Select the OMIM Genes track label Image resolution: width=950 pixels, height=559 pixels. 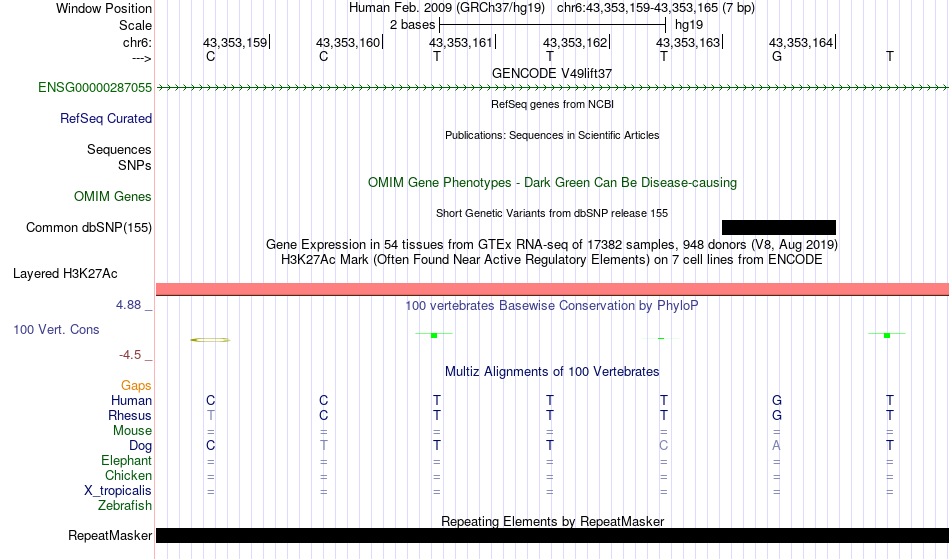pos(113,196)
